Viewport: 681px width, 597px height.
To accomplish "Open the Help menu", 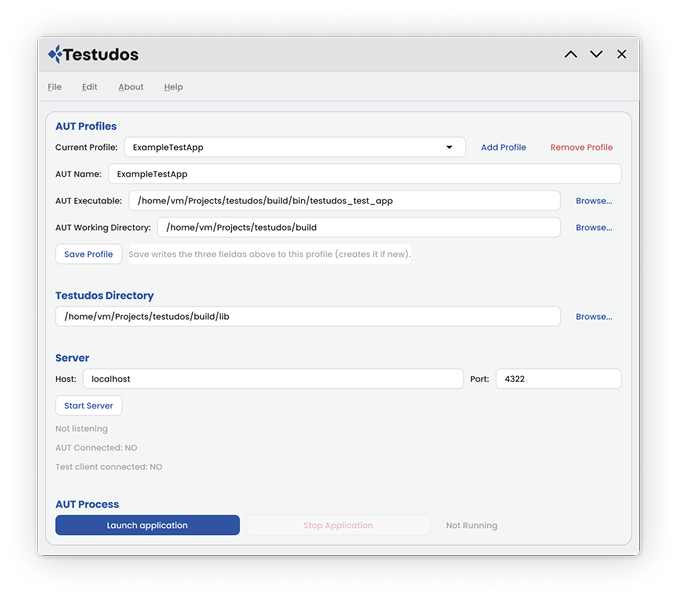I will [x=173, y=87].
